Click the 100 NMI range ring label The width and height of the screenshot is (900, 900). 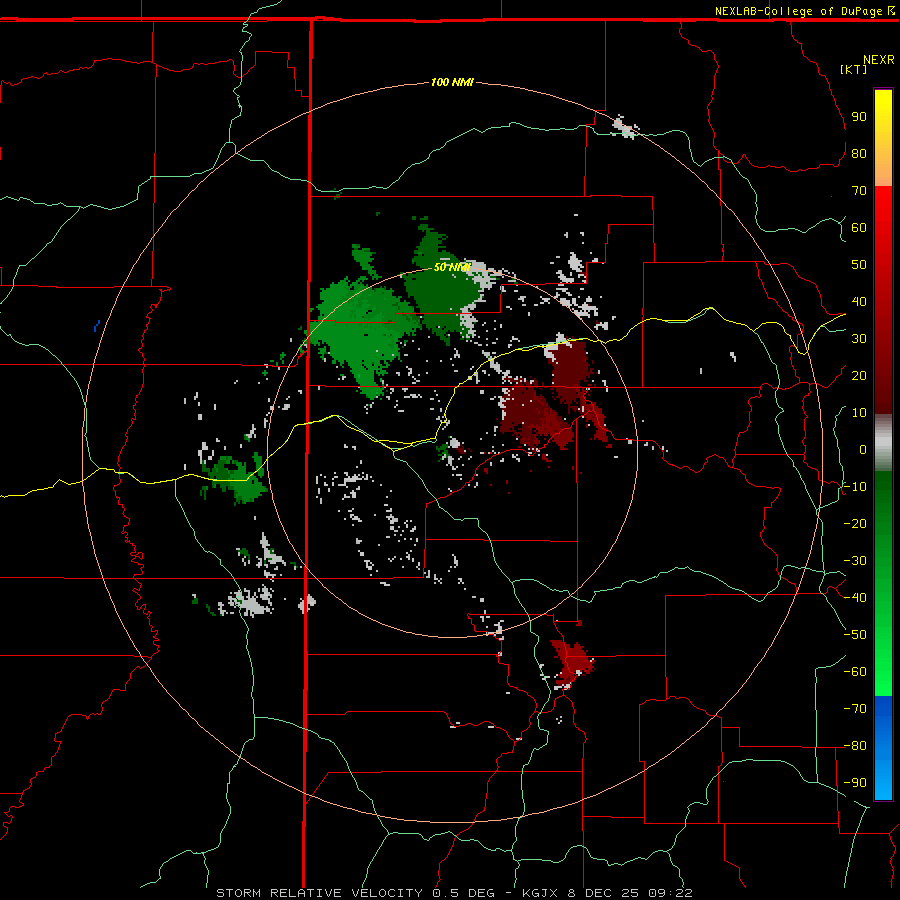tap(452, 82)
